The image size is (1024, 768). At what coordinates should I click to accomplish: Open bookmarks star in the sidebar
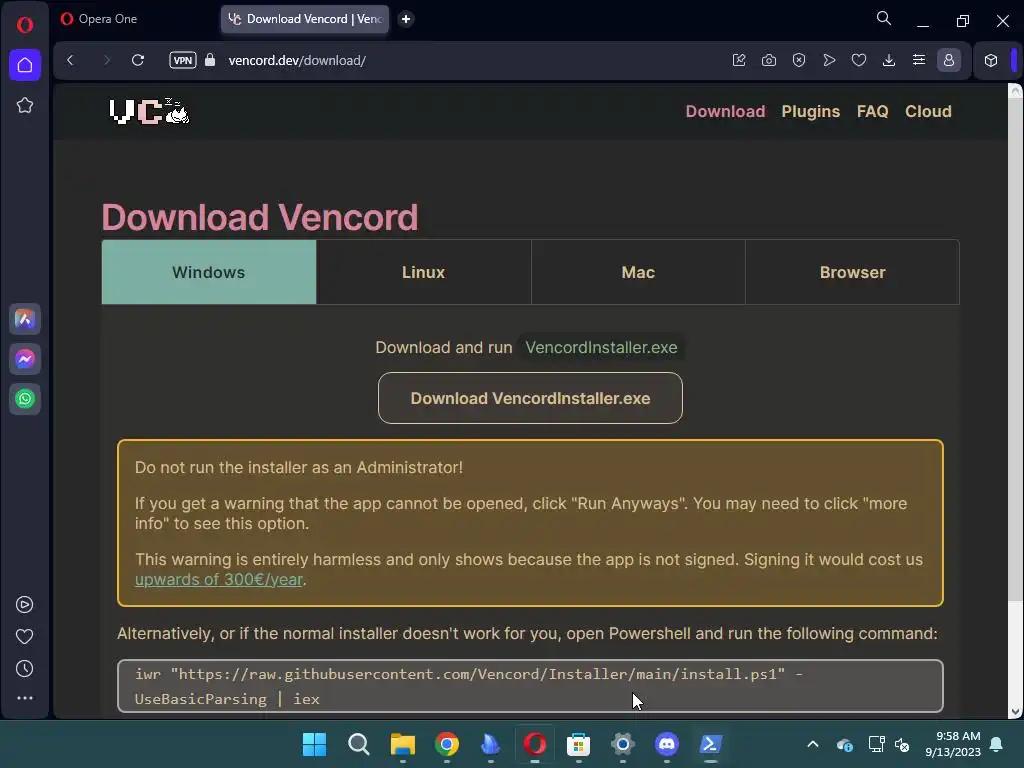(x=25, y=105)
